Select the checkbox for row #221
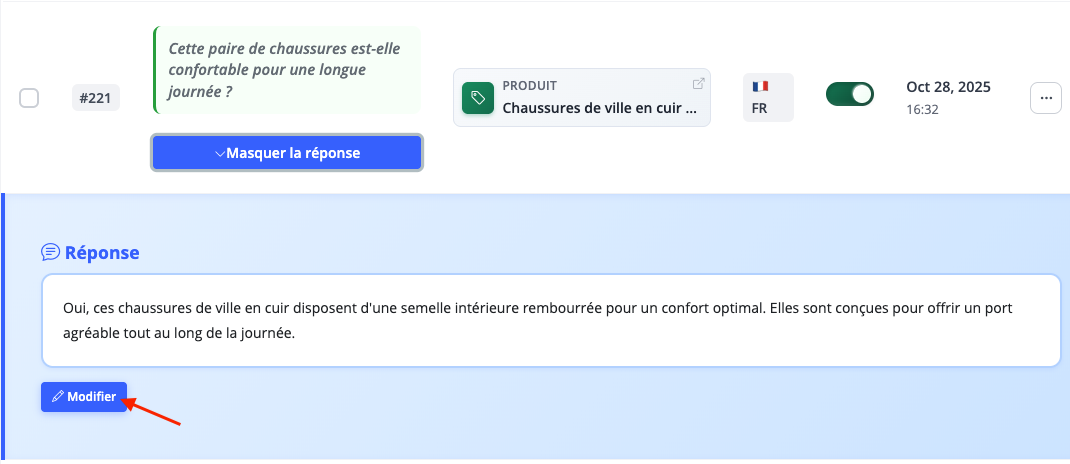Image resolution: width=1070 pixels, height=464 pixels. click(30, 98)
